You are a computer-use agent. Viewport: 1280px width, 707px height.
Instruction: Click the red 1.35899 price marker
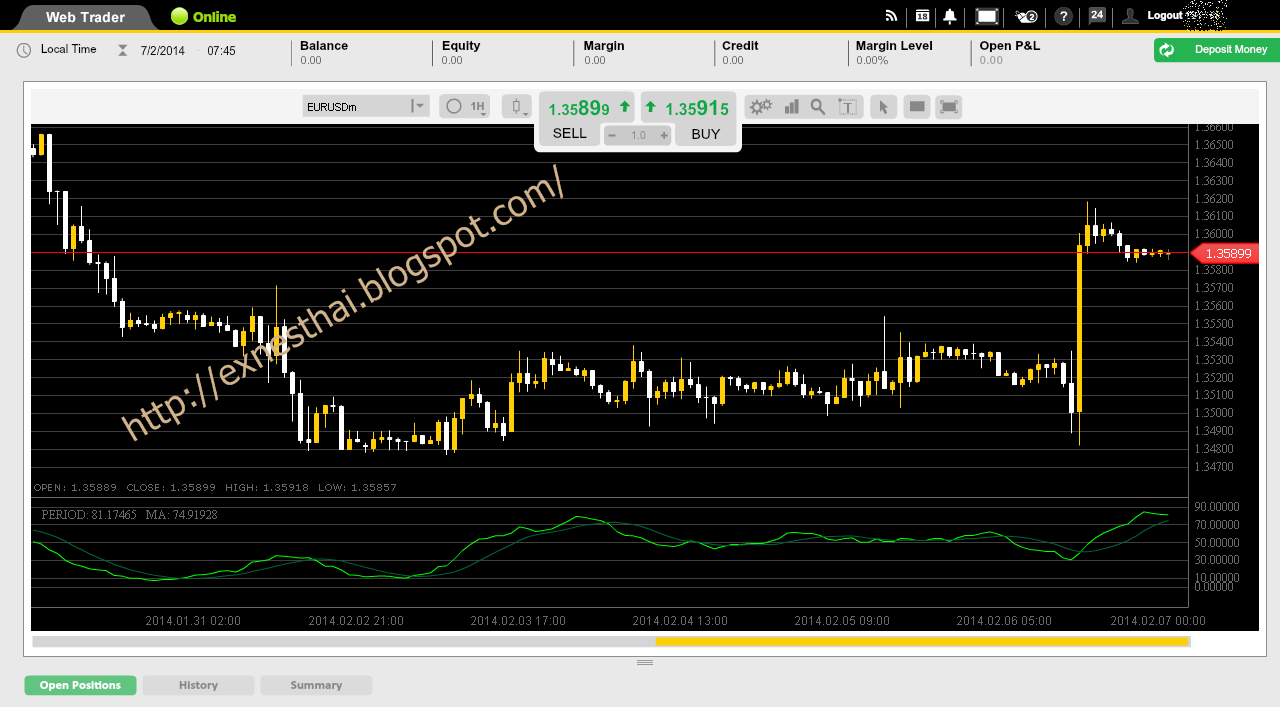pos(1226,254)
